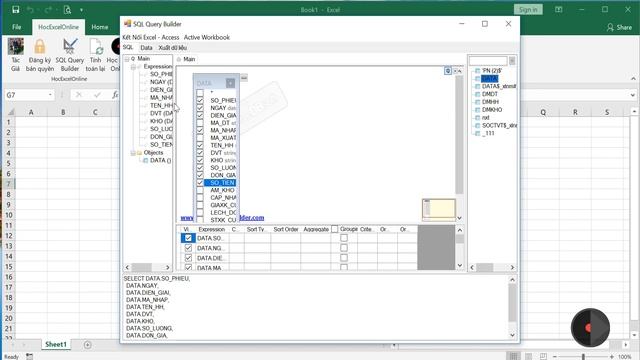The image size is (640, 360).
Task: Check the asterisk all-fields checkbox
Action: click(200, 93)
